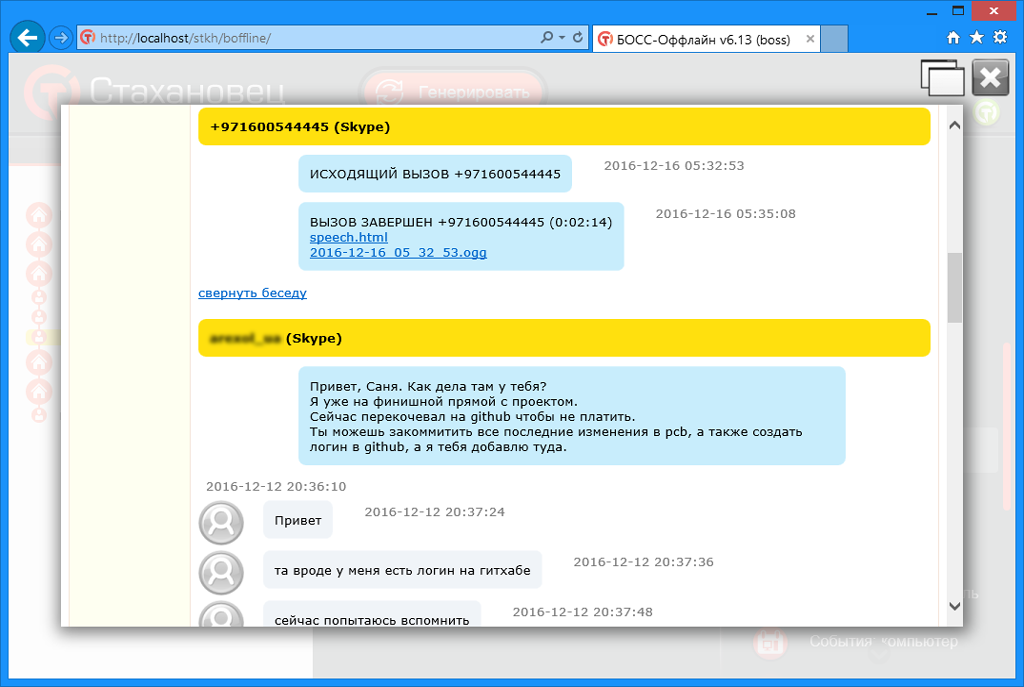The height and width of the screenshot is (687, 1024).
Task: Close the chat popup with X icon
Action: tap(990, 78)
